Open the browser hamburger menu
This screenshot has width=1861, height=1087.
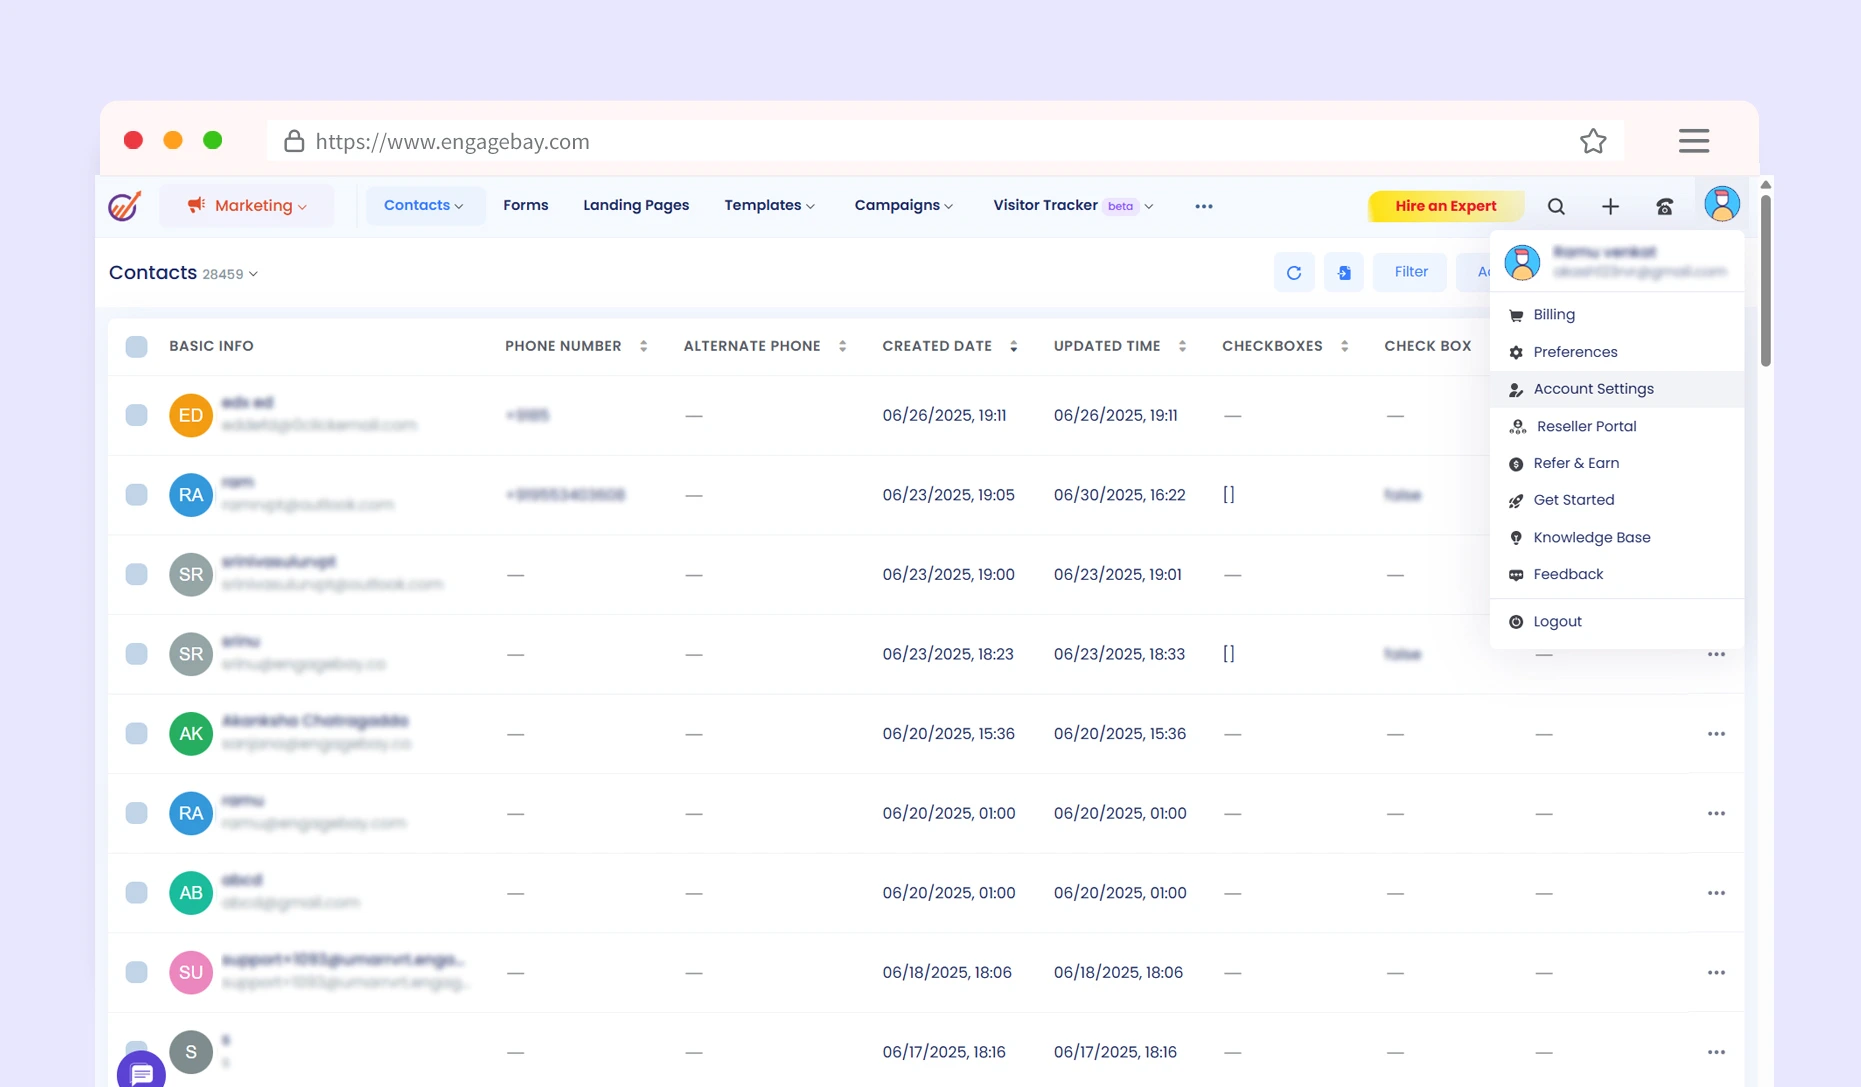pos(1693,141)
